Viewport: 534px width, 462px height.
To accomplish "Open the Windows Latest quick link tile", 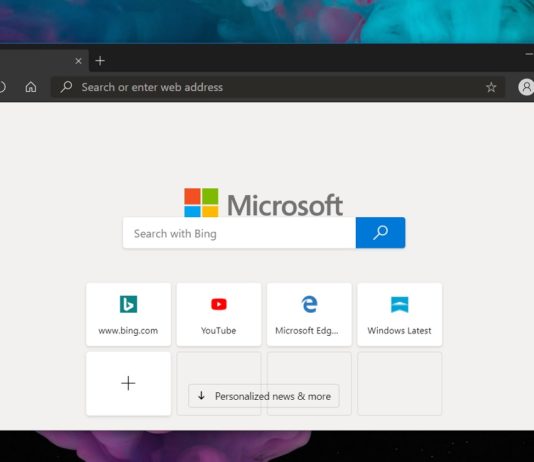I will (399, 314).
